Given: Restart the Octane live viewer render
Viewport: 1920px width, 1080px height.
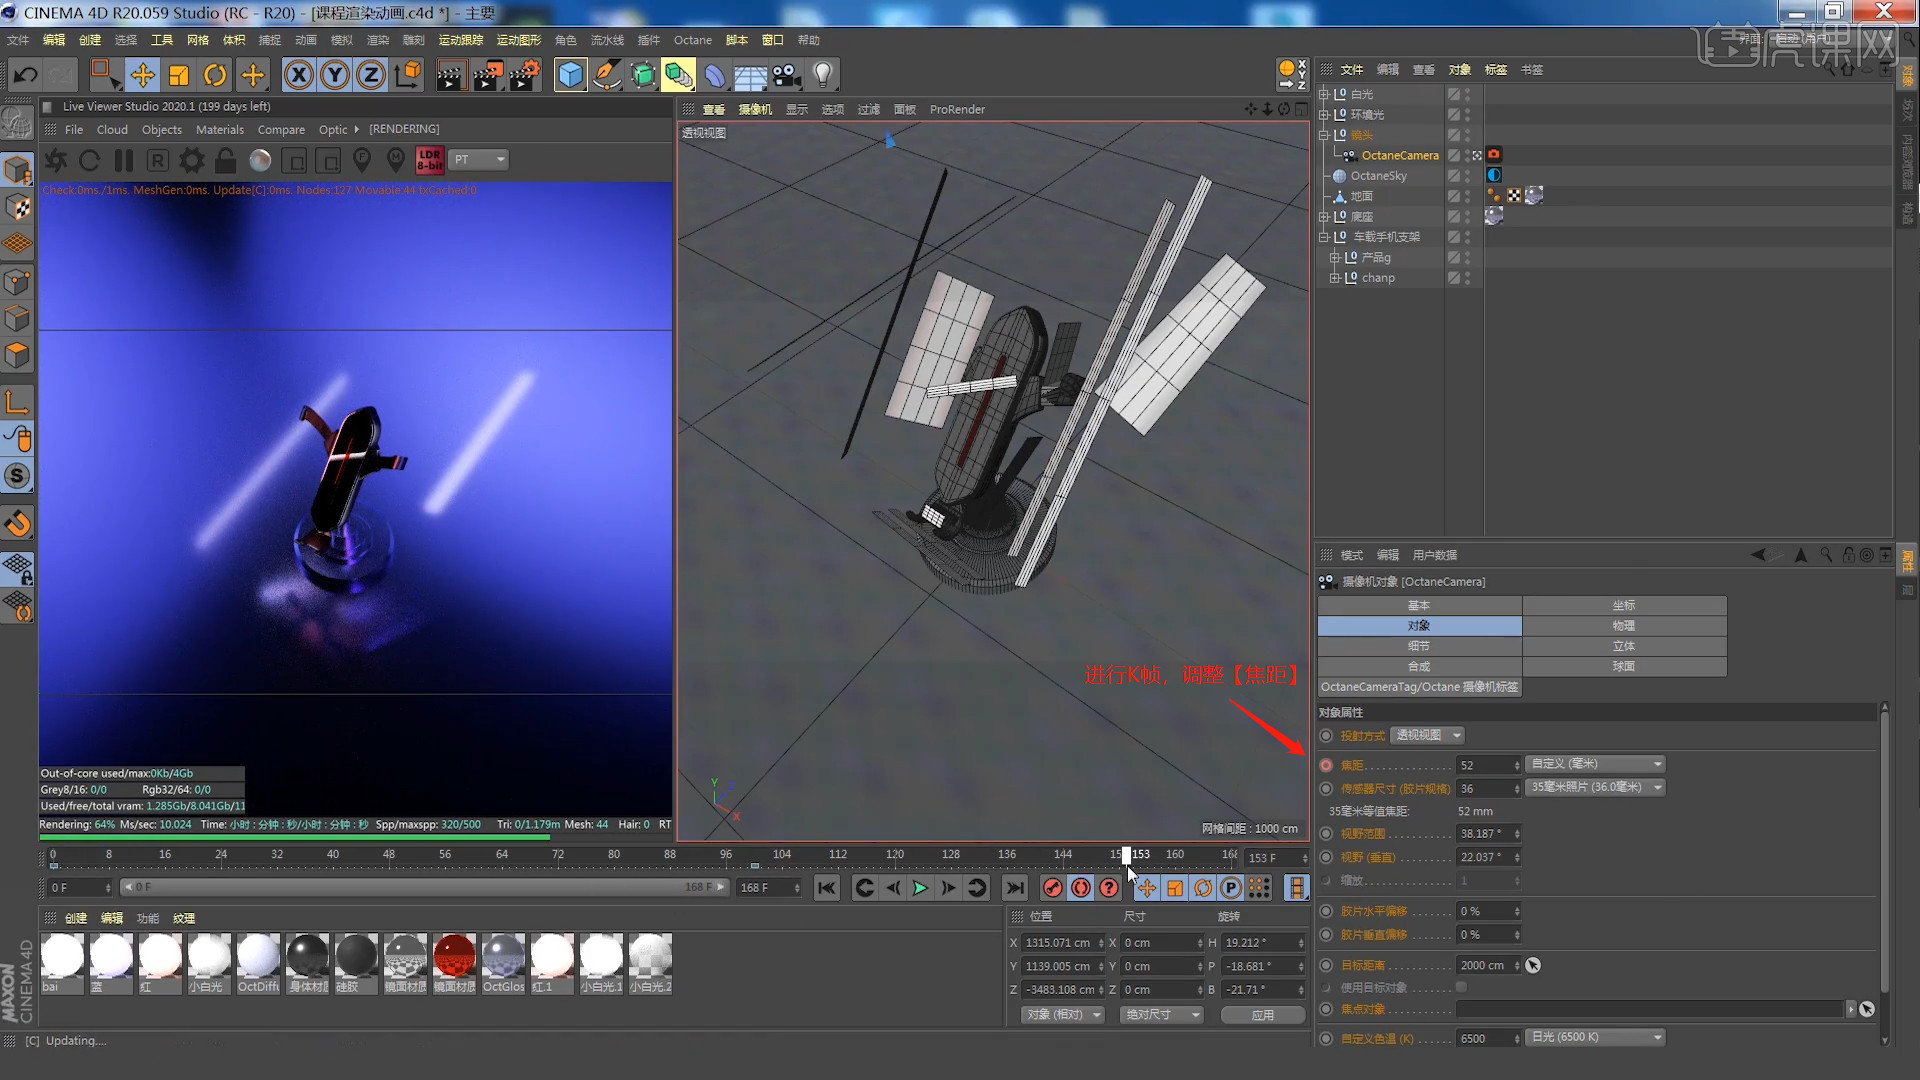Looking at the screenshot, I should (88, 160).
